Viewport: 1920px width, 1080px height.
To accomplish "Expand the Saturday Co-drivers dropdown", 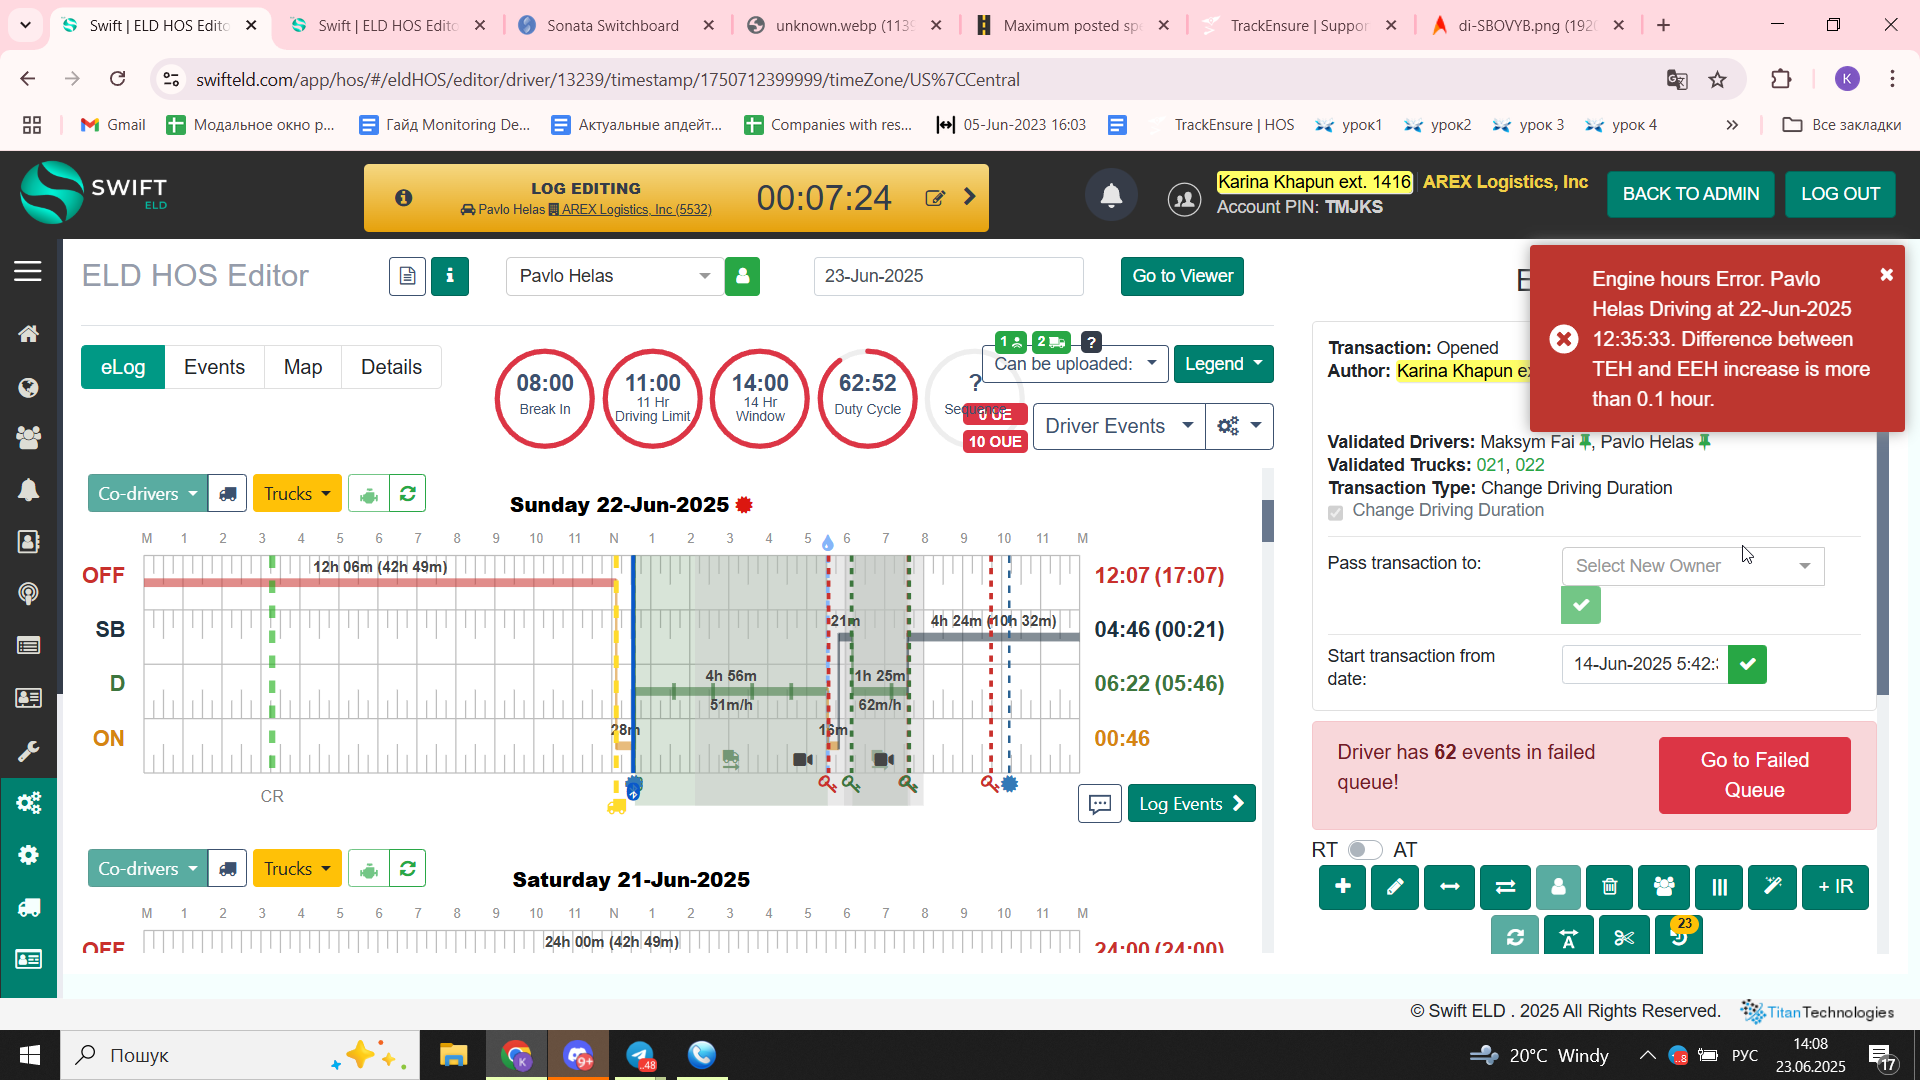I will tap(148, 869).
